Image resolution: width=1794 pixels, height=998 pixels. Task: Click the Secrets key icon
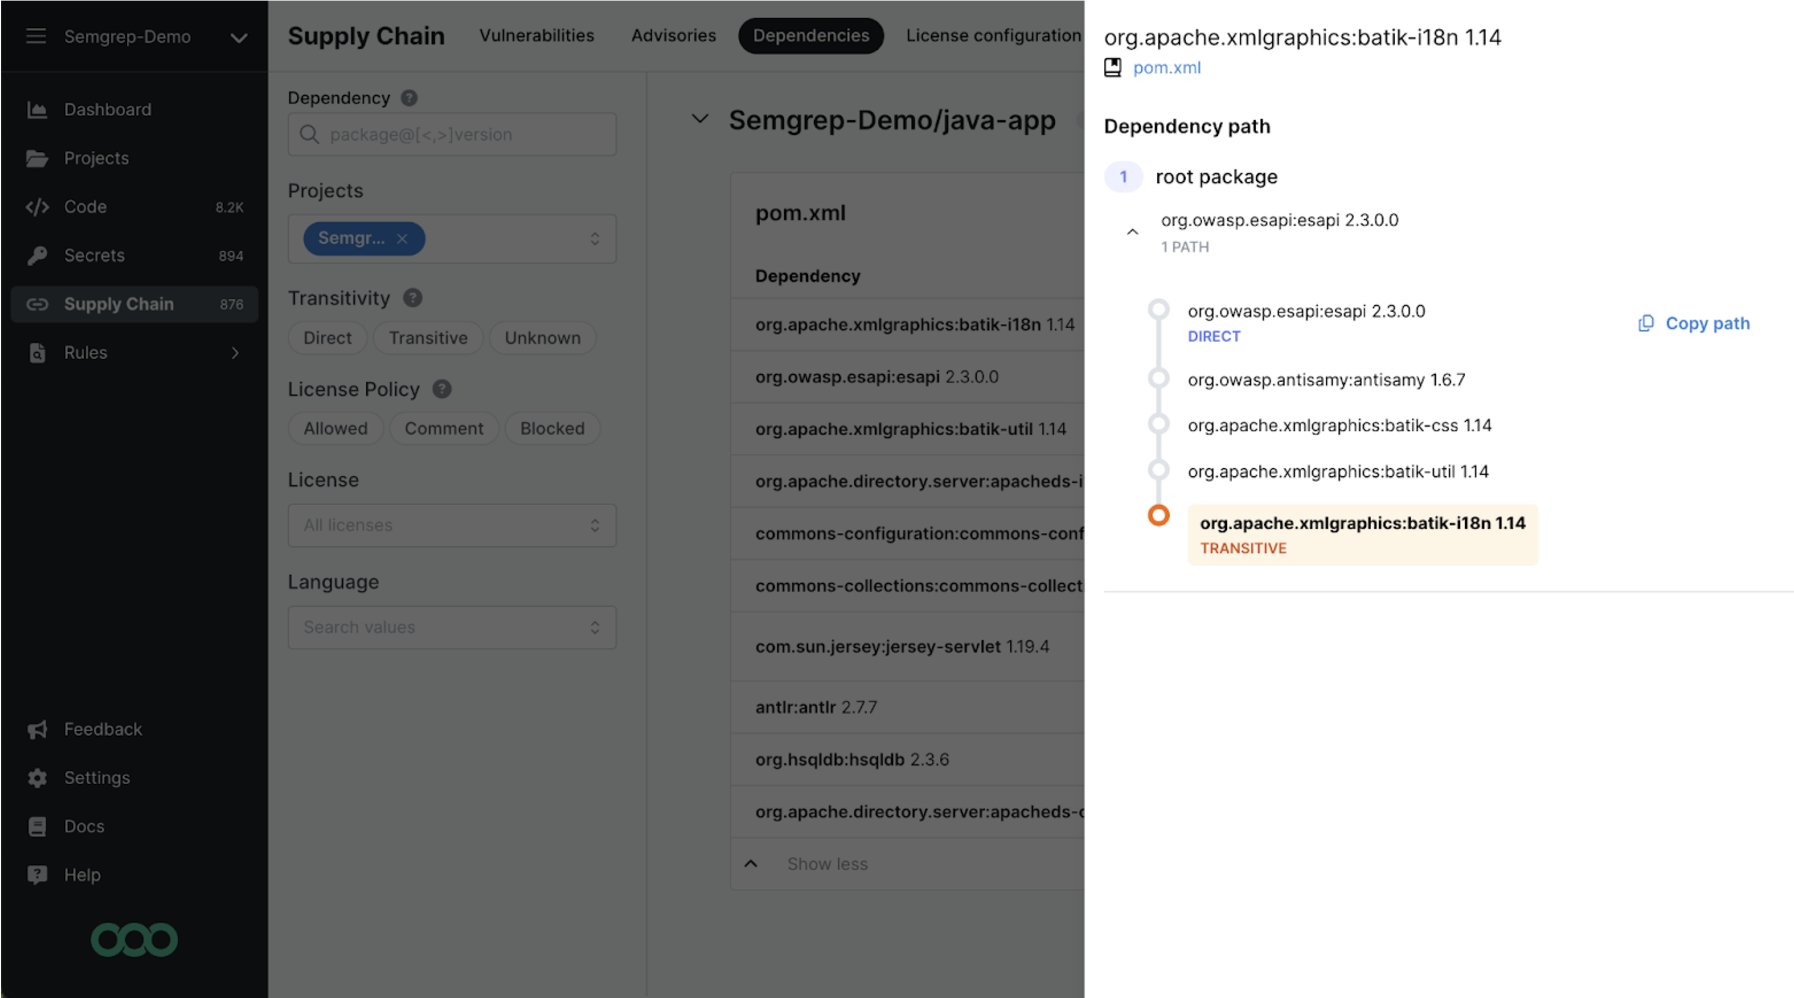tap(37, 256)
